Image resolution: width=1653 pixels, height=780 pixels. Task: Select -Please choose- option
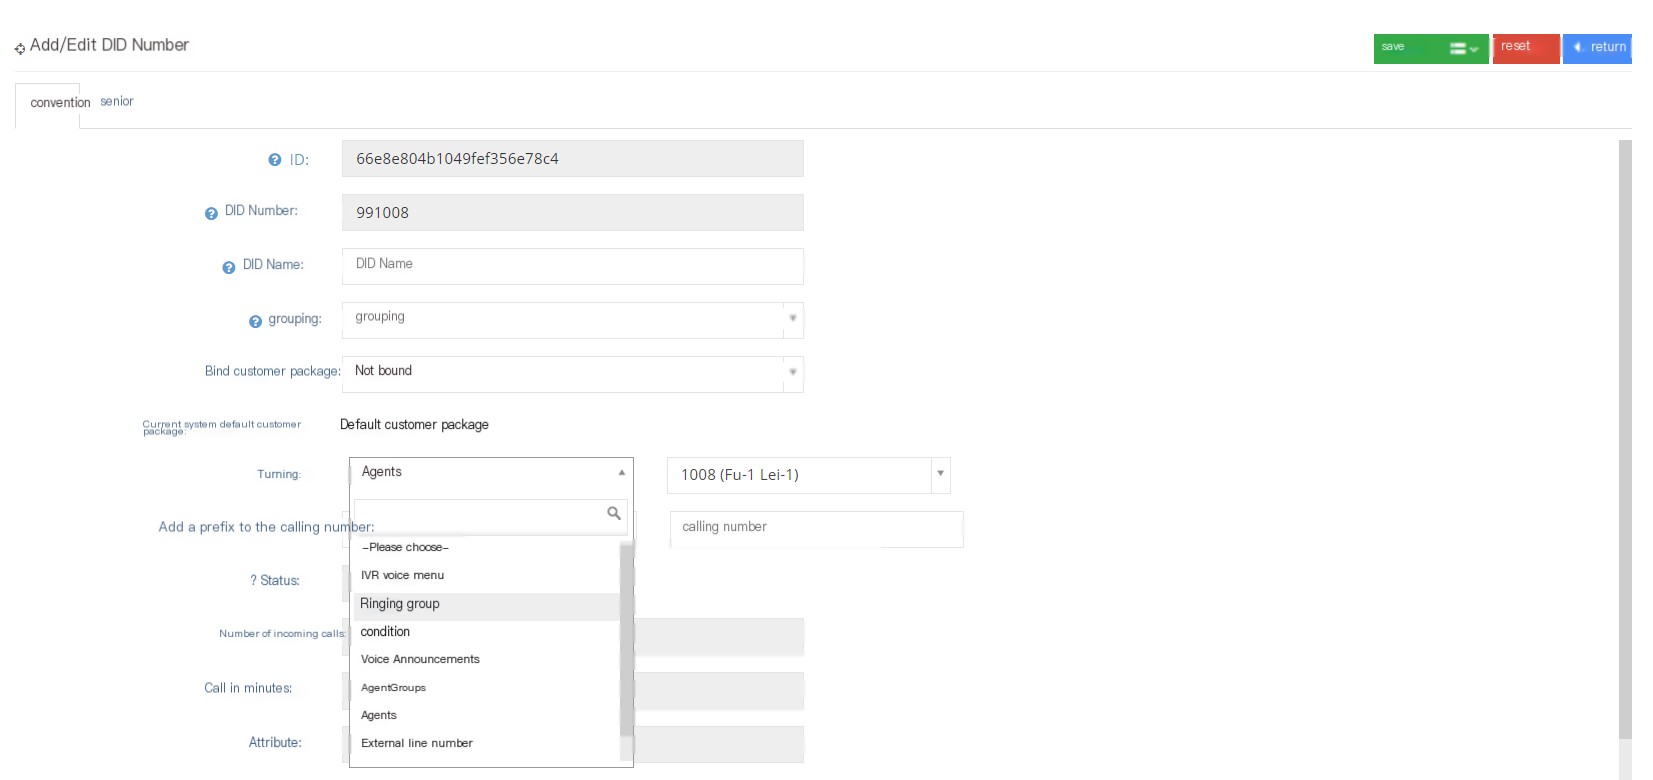click(487, 547)
